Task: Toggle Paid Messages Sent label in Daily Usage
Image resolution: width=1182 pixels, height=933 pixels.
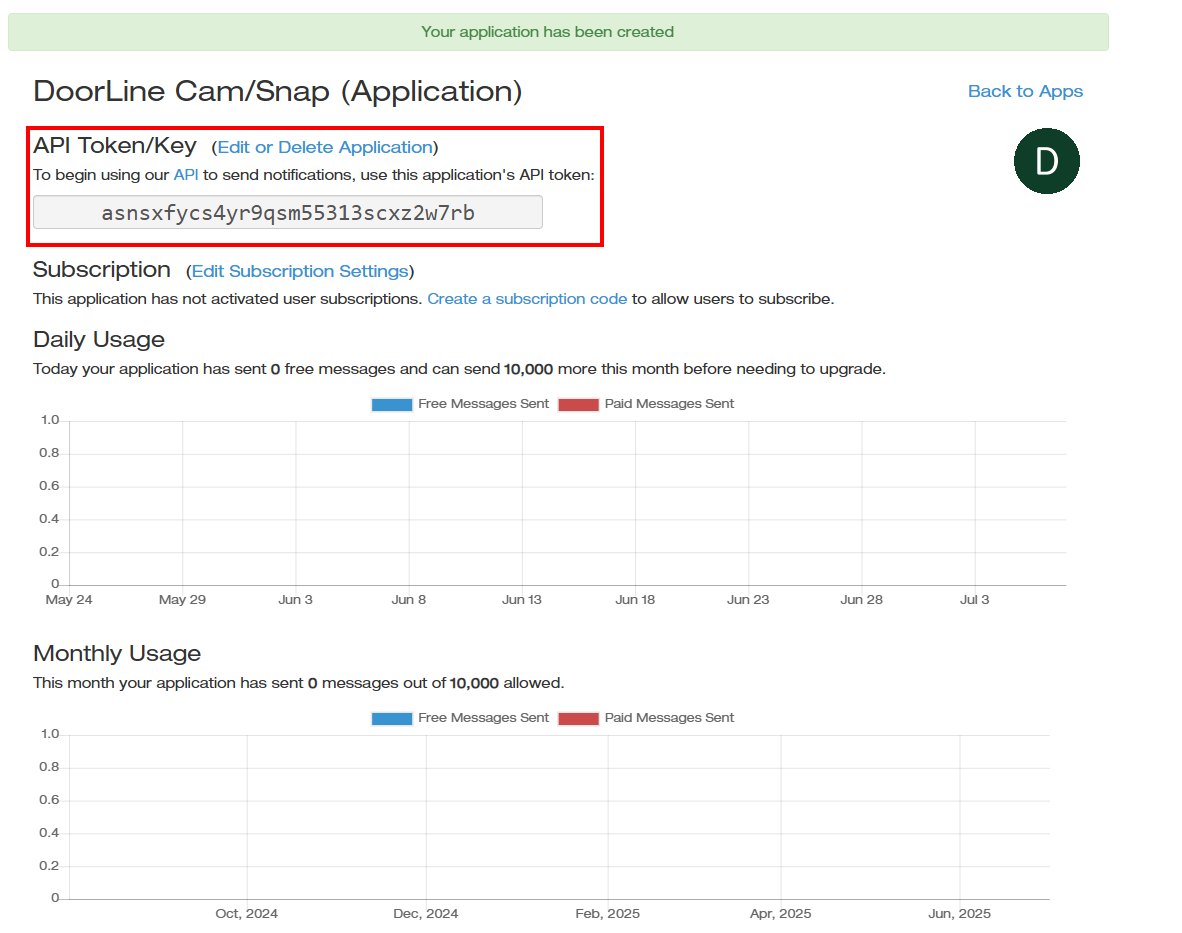Action: [669, 404]
